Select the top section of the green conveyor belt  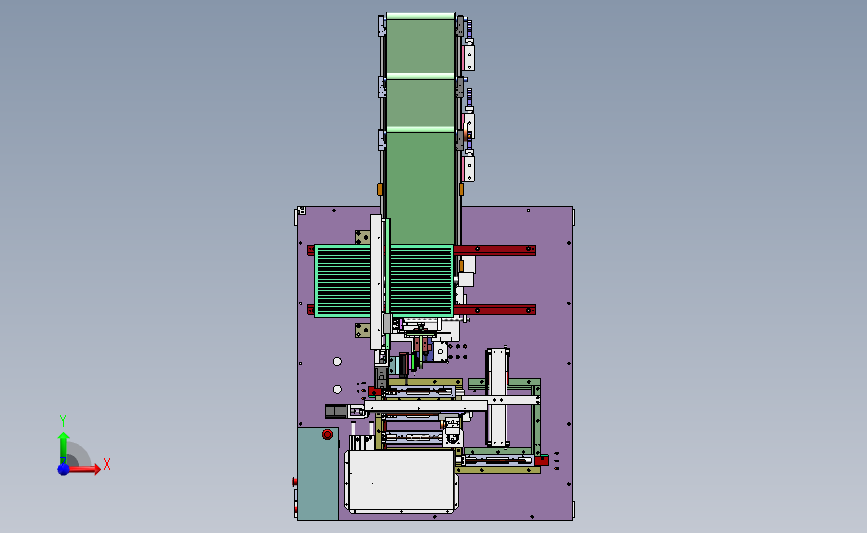click(420, 44)
